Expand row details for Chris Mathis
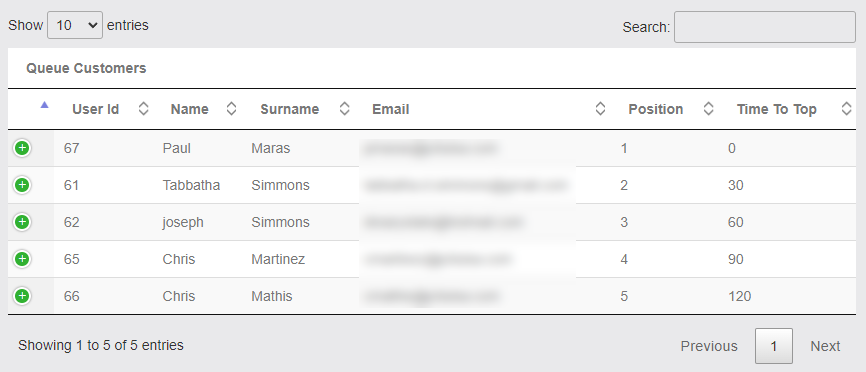The height and width of the screenshot is (372, 866). pyautogui.click(x=22, y=296)
